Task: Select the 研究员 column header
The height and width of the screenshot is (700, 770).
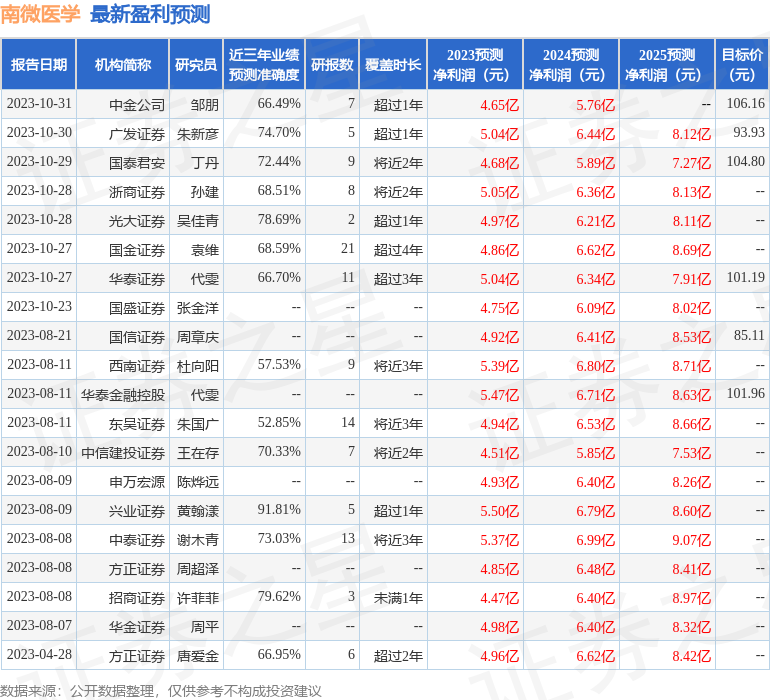Action: tap(196, 64)
